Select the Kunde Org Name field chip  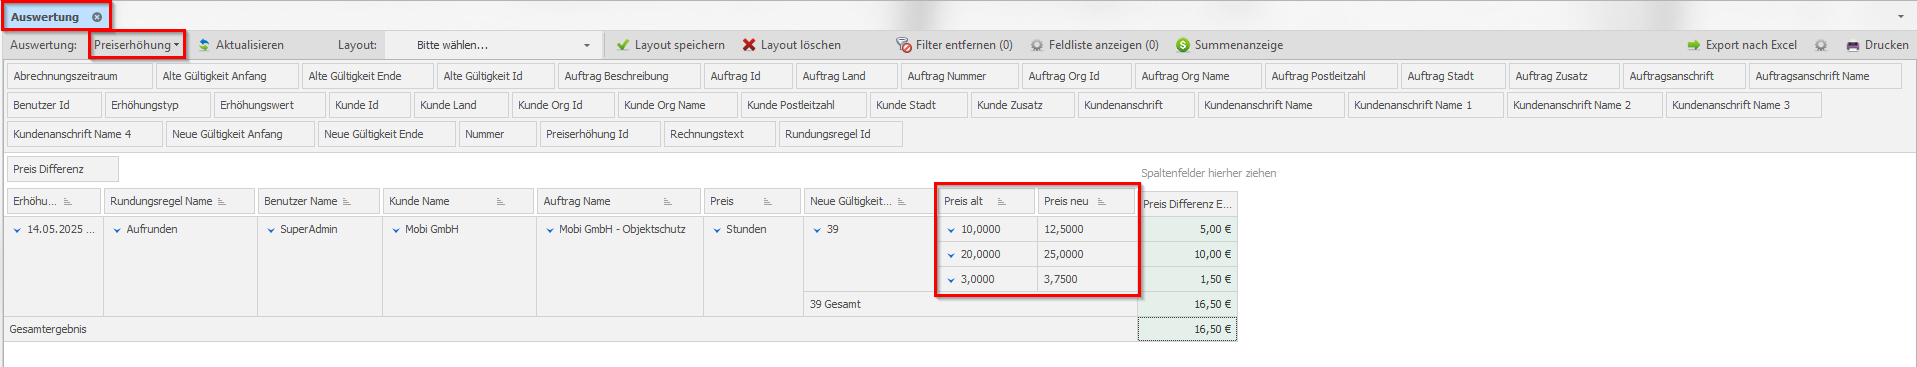677,105
